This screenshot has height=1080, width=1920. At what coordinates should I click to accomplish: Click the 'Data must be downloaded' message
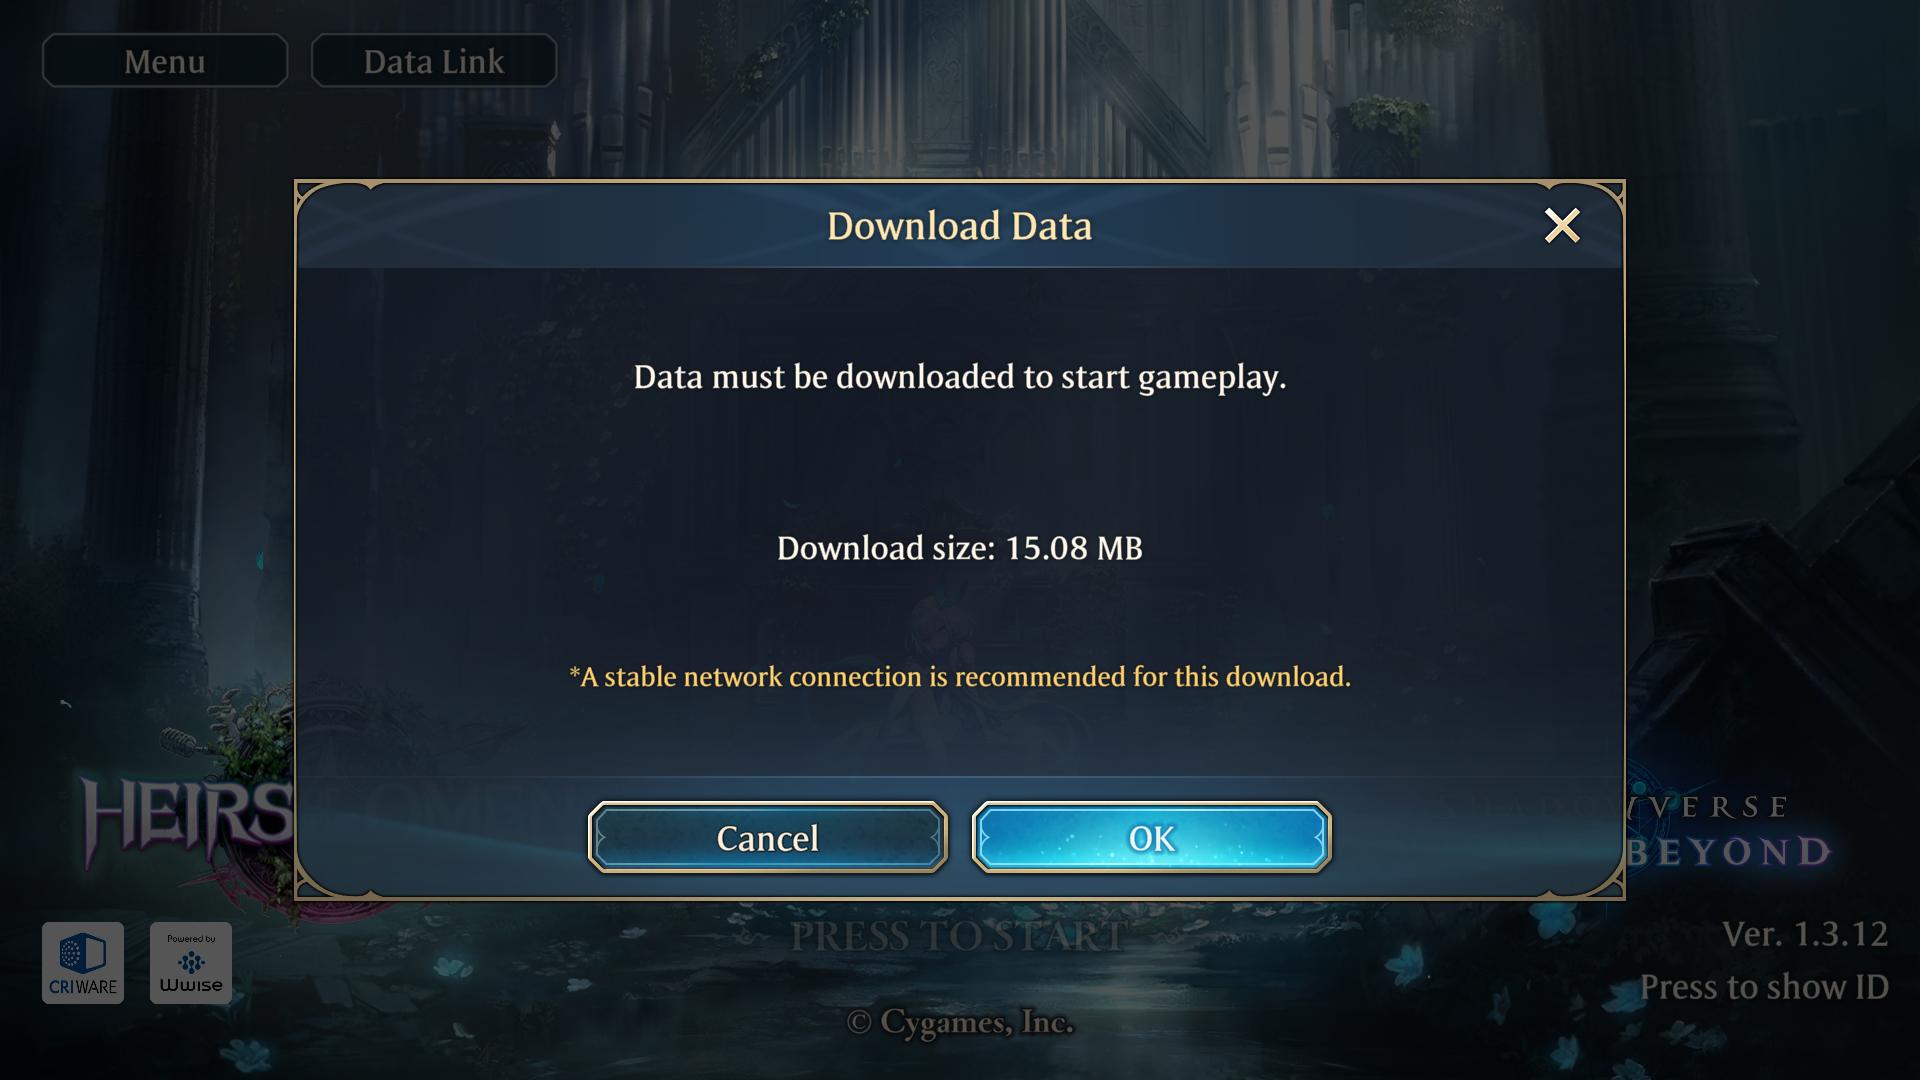pos(959,377)
